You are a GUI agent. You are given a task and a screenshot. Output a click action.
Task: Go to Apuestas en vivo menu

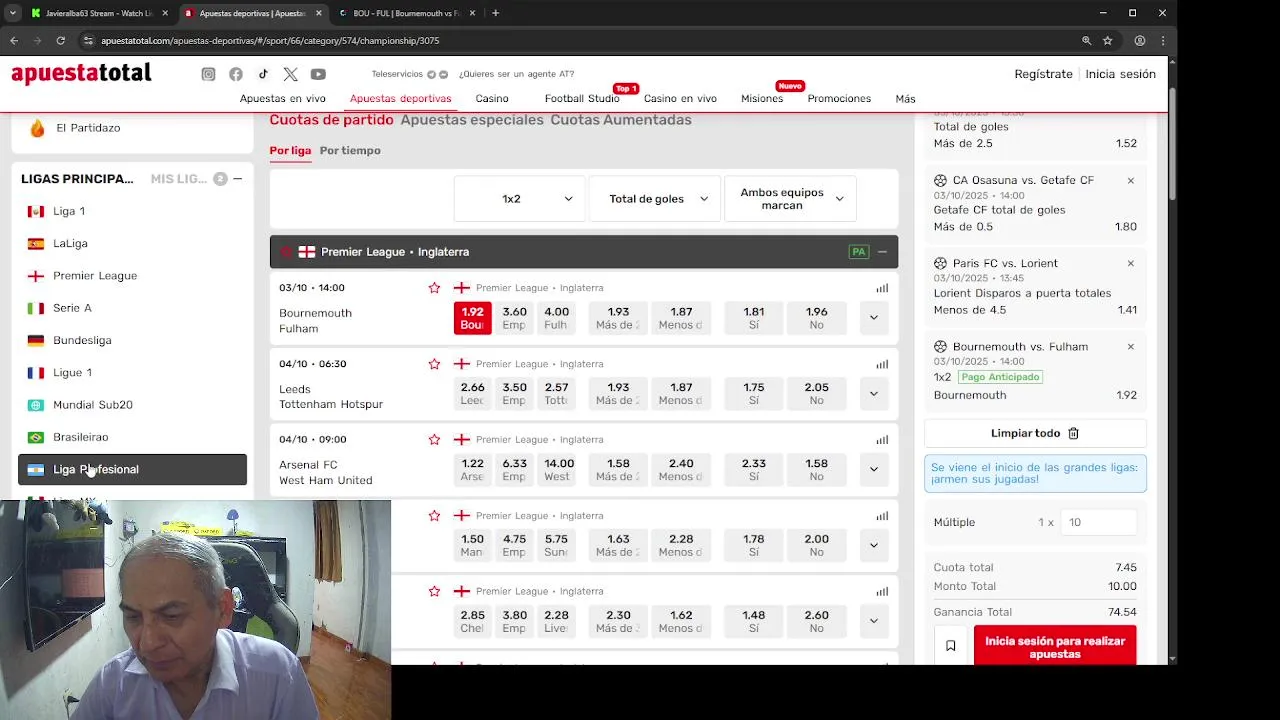coord(283,99)
